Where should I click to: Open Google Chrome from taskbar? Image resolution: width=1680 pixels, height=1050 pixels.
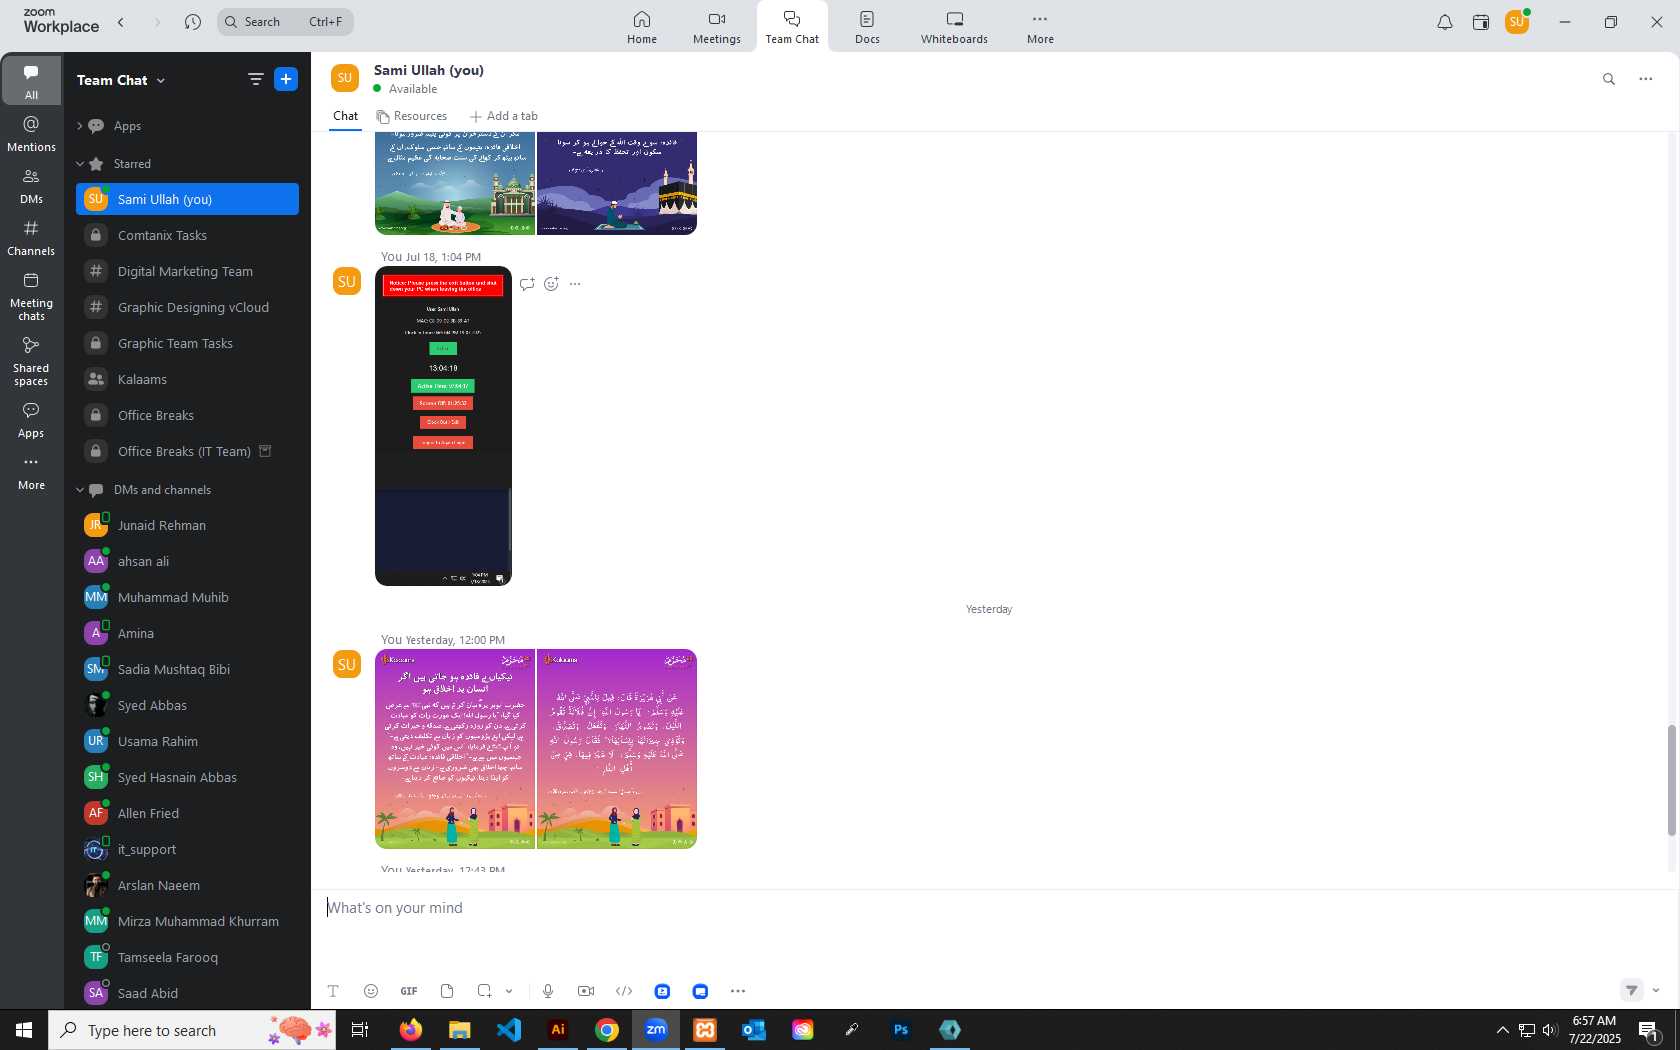[607, 1030]
